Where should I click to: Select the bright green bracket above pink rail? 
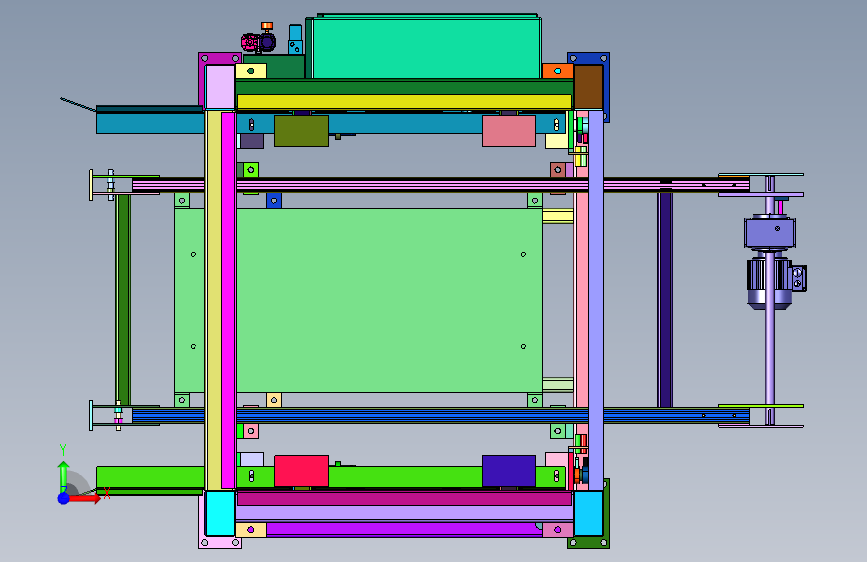(250, 170)
